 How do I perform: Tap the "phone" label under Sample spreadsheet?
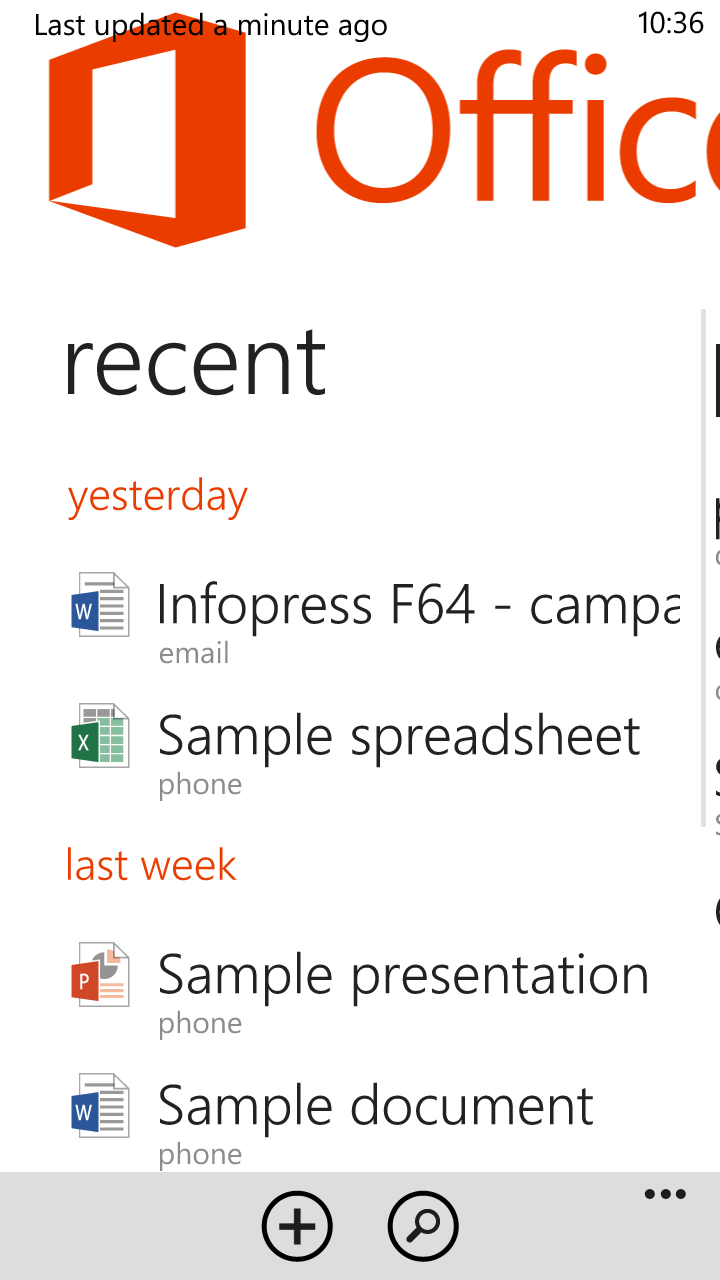coord(200,784)
